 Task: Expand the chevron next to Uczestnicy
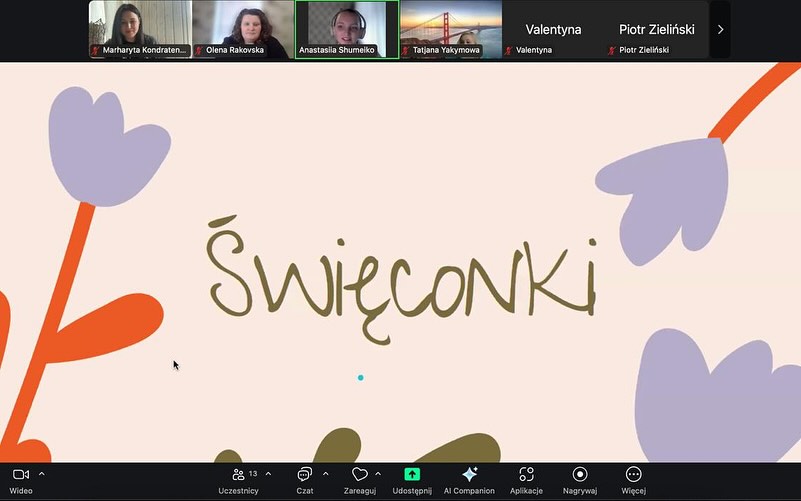(268, 474)
